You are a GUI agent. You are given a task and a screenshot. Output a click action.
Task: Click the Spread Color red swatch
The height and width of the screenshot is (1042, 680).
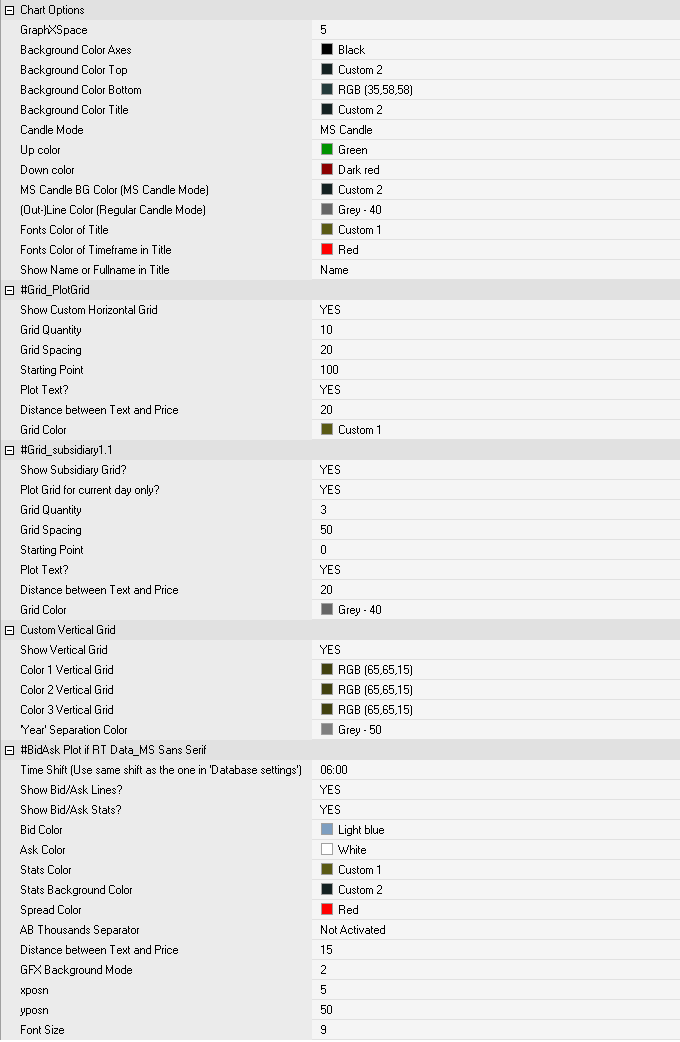click(327, 909)
